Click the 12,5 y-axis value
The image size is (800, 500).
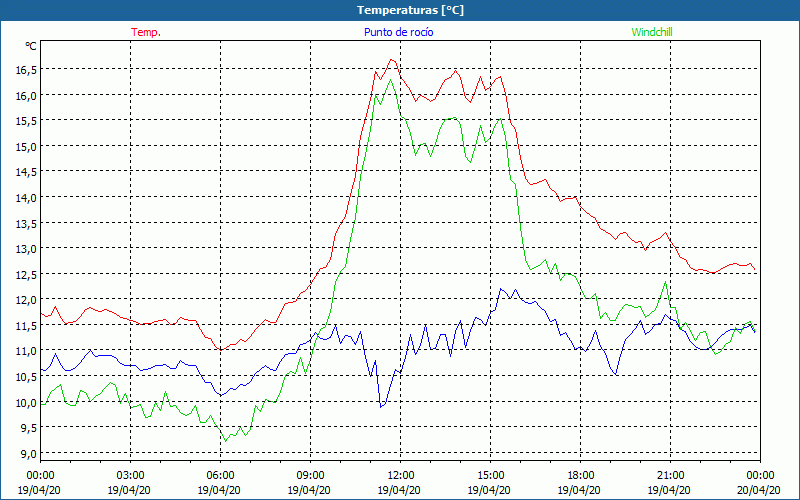[x=27, y=274]
